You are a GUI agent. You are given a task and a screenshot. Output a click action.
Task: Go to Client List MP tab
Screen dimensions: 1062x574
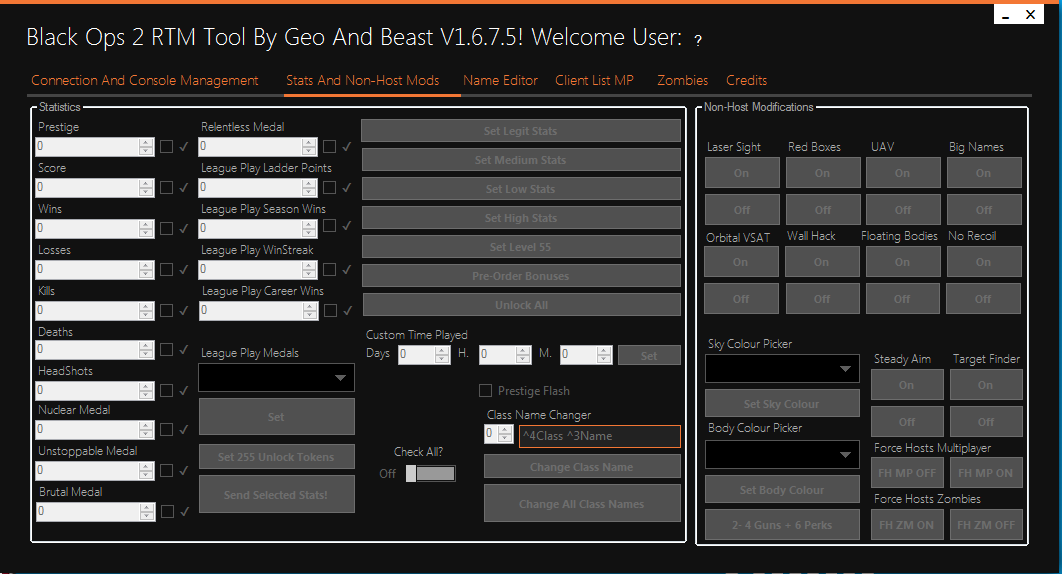tap(594, 81)
